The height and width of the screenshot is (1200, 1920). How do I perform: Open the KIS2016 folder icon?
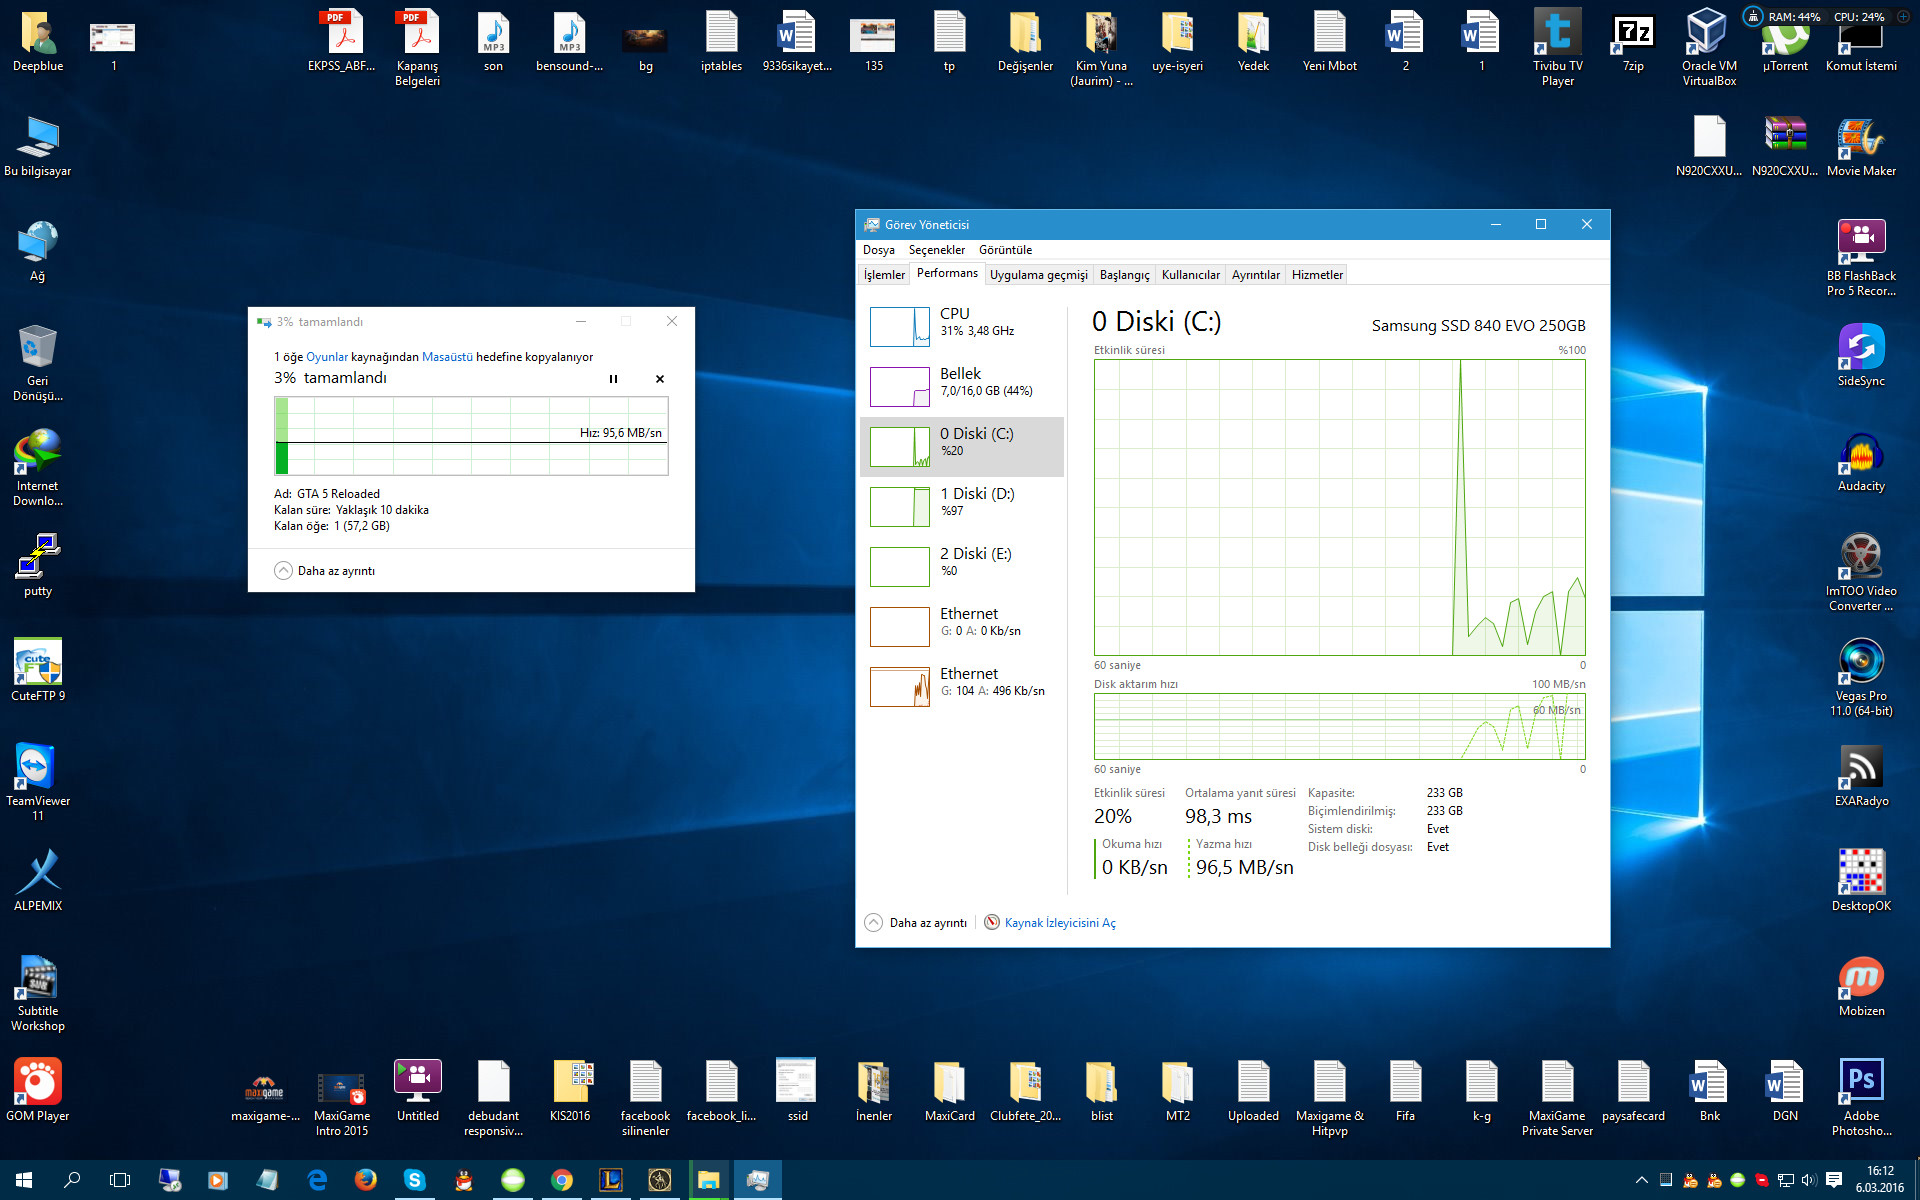click(x=570, y=1090)
